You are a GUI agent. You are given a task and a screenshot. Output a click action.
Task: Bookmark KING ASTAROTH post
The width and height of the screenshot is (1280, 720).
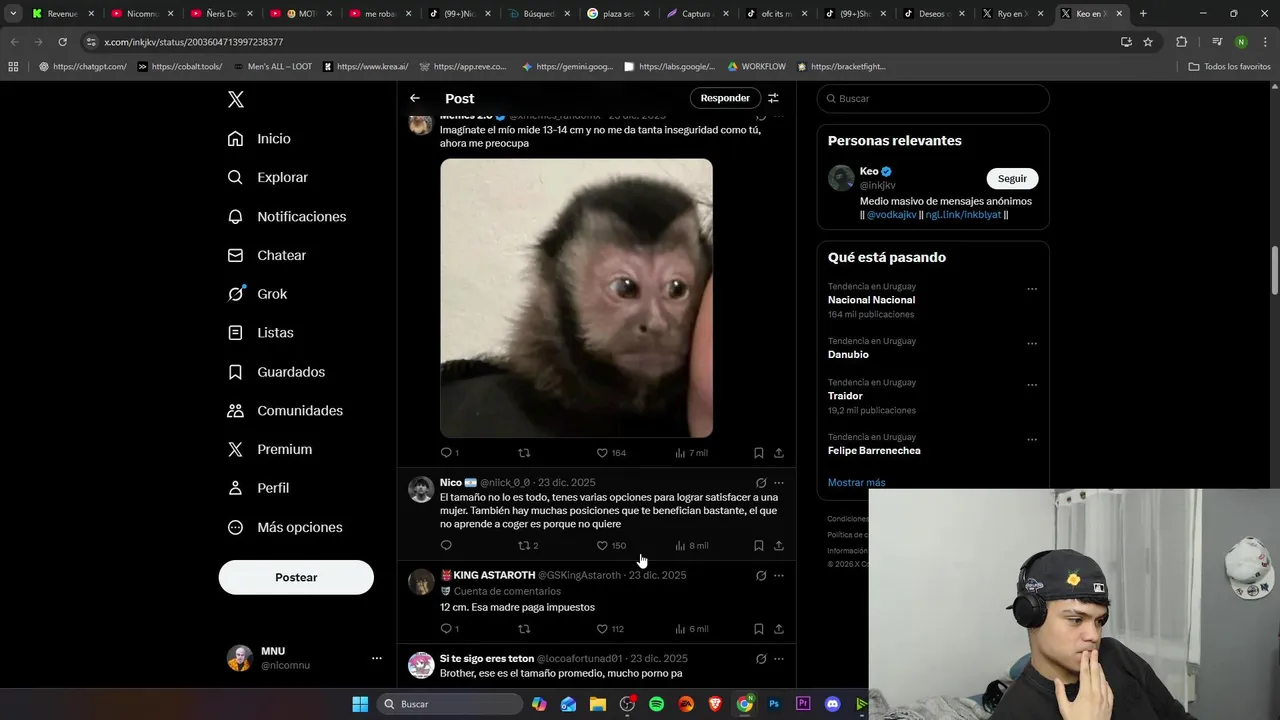click(759, 629)
